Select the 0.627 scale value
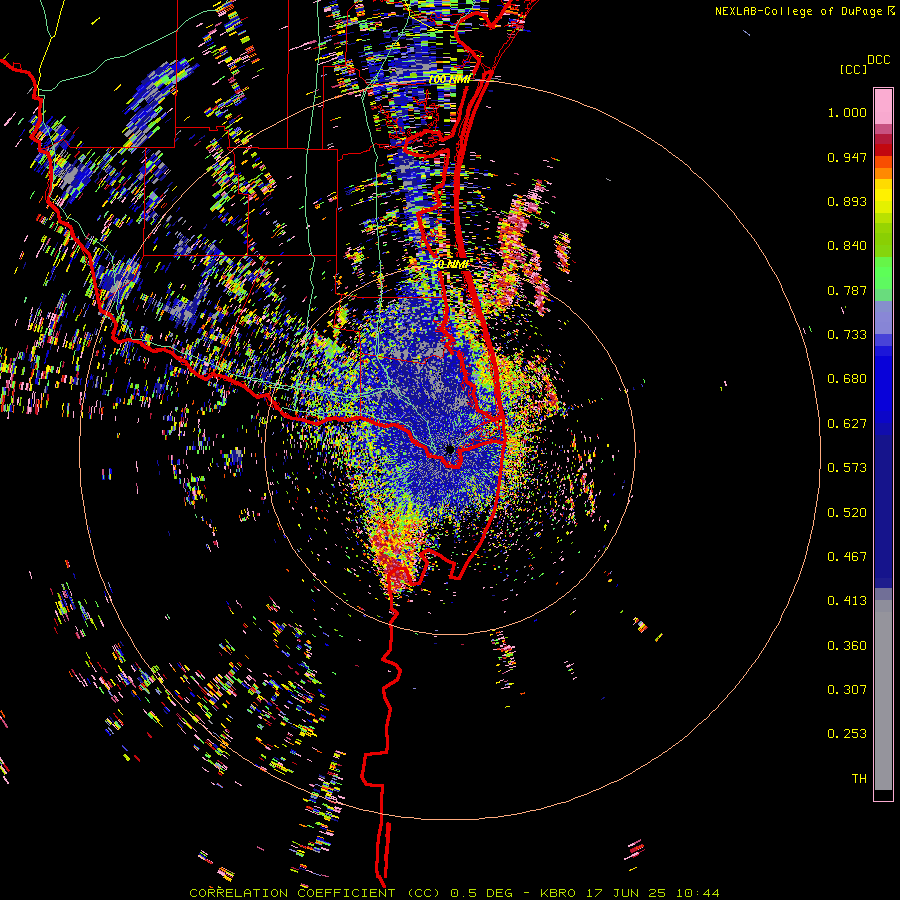The height and width of the screenshot is (900, 900). coord(847,424)
